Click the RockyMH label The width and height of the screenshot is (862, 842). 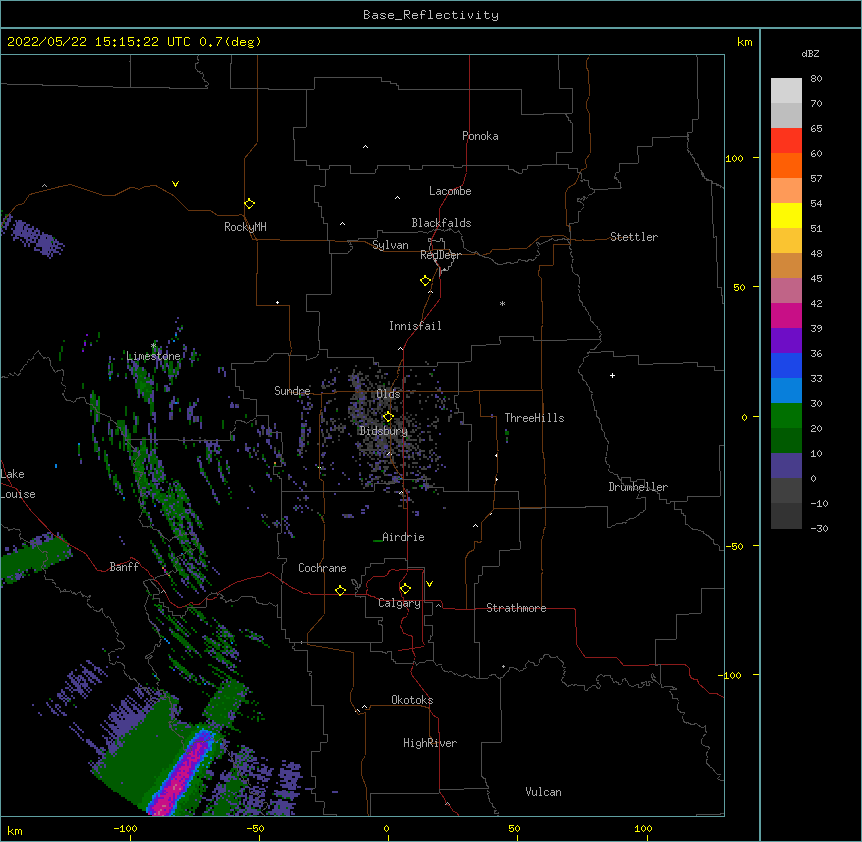coord(245,227)
